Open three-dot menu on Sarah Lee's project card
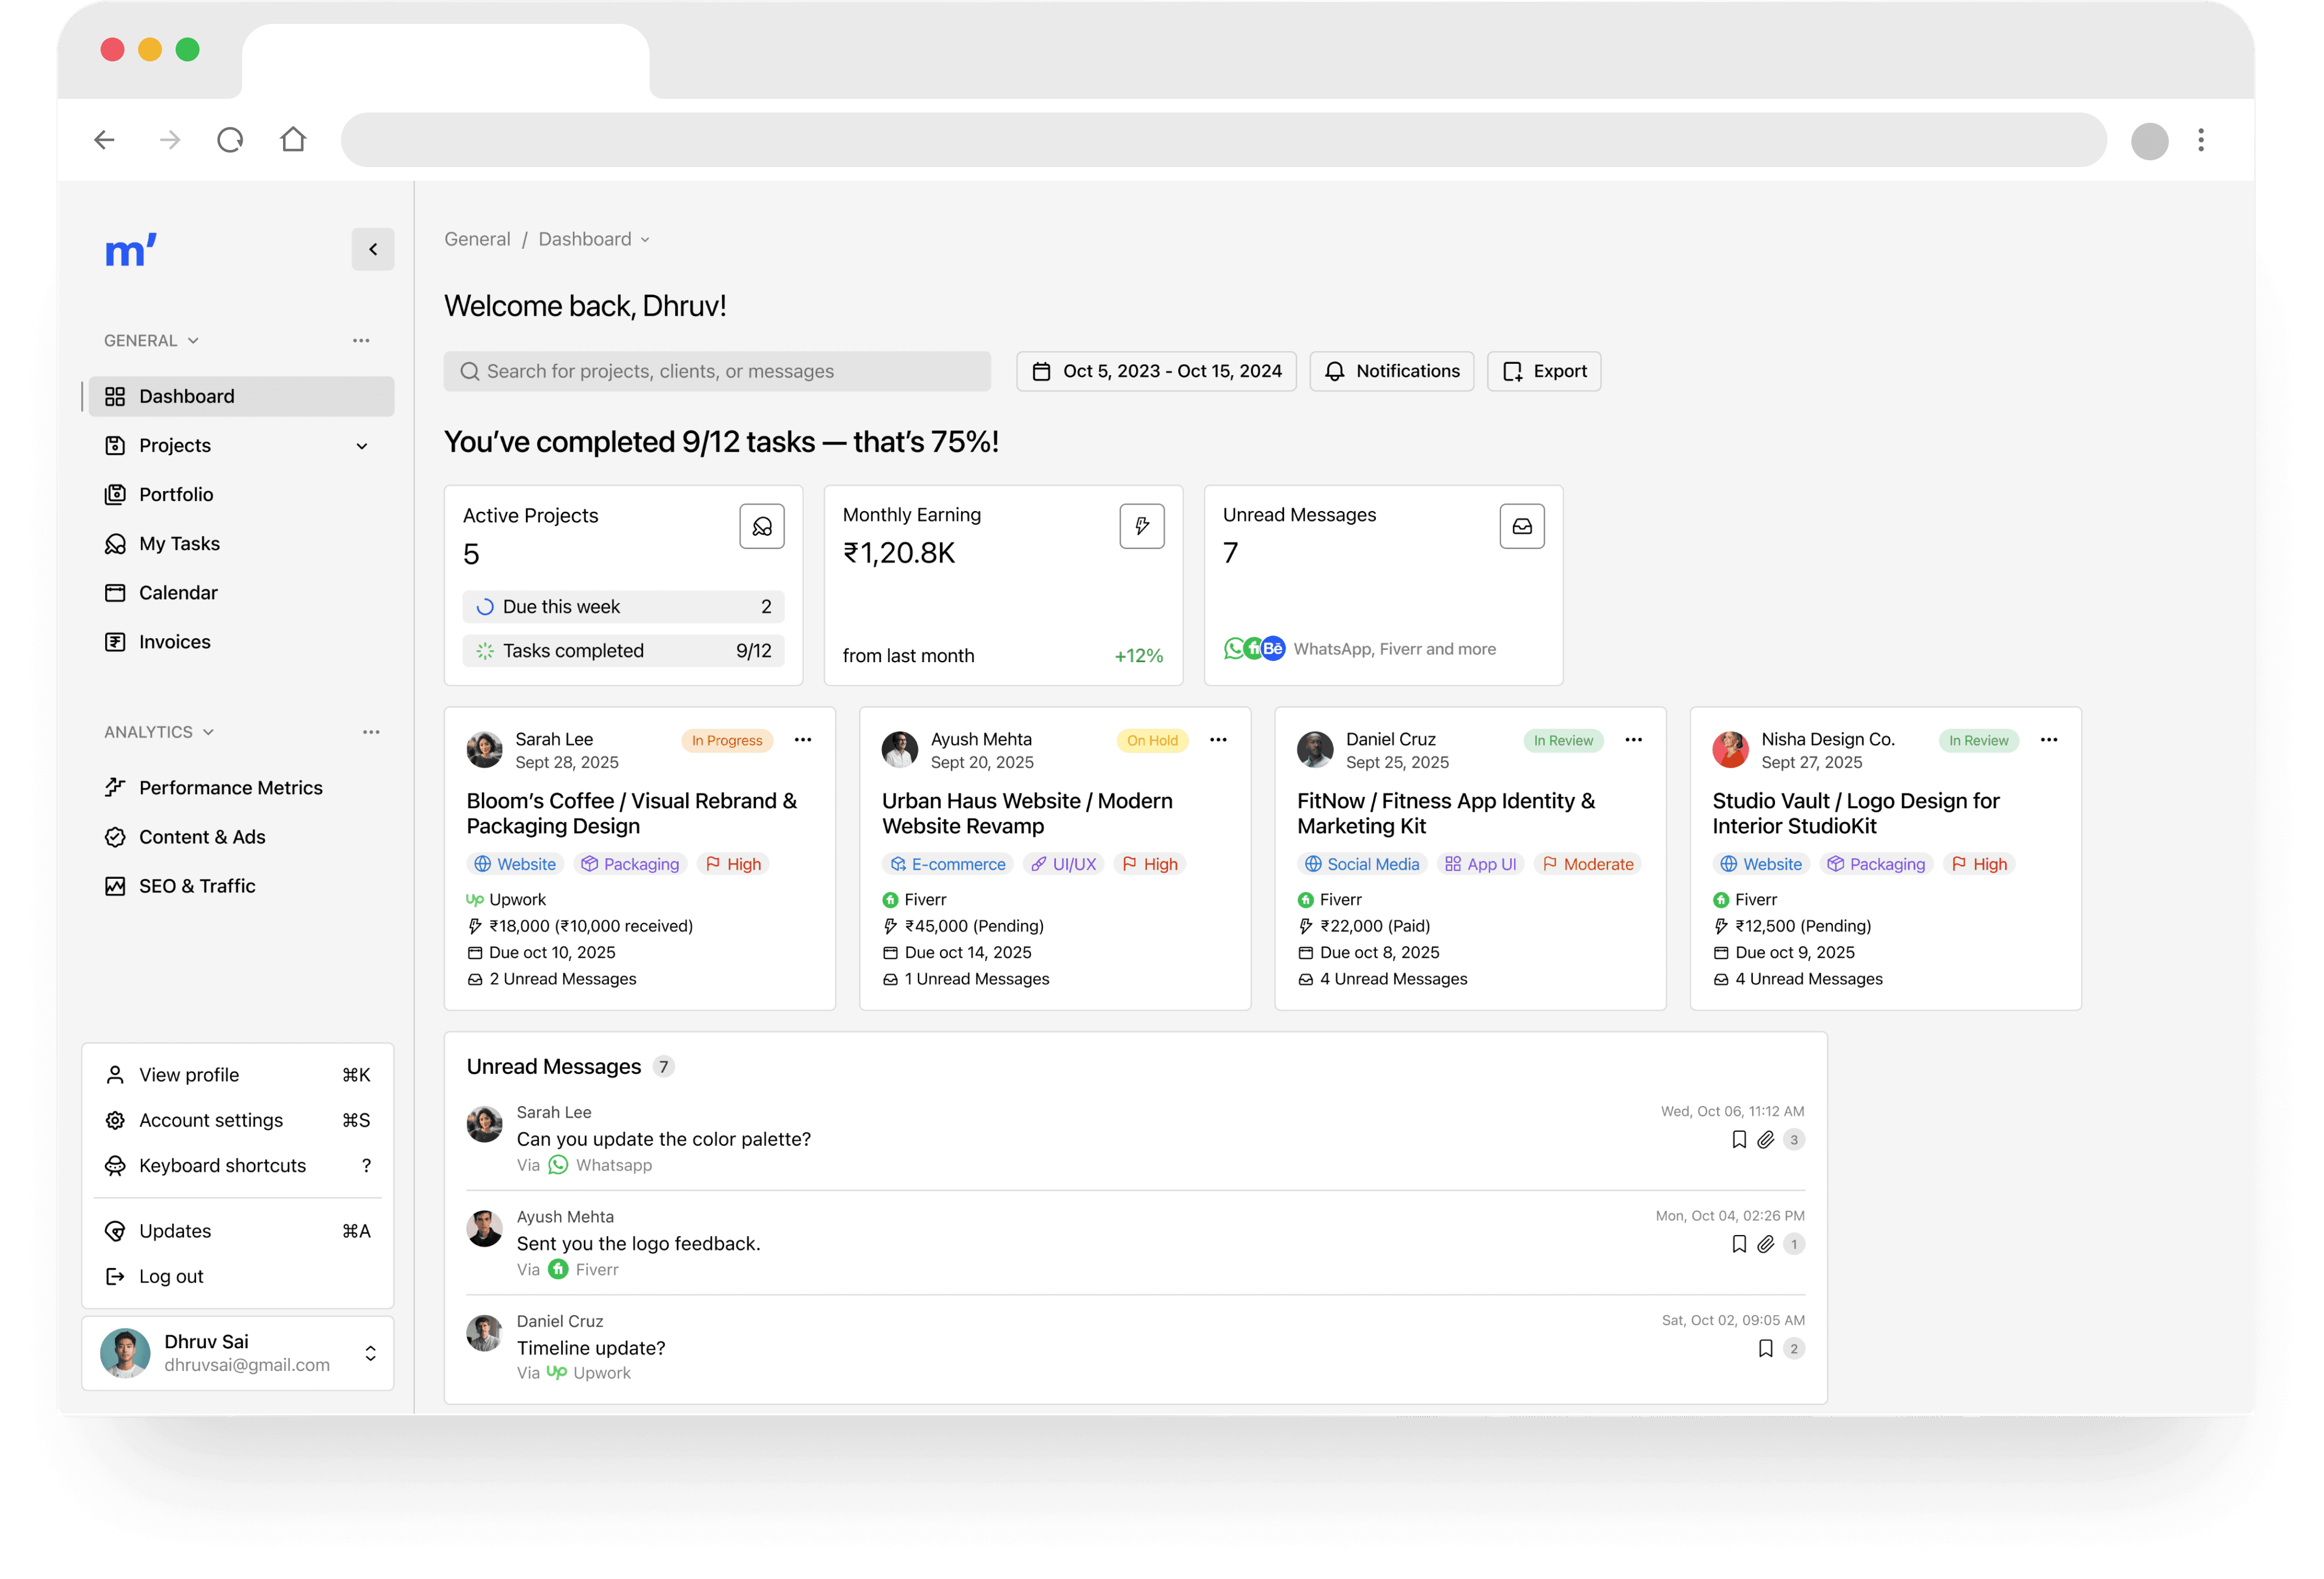2324x1579 pixels. pyautogui.click(x=802, y=740)
